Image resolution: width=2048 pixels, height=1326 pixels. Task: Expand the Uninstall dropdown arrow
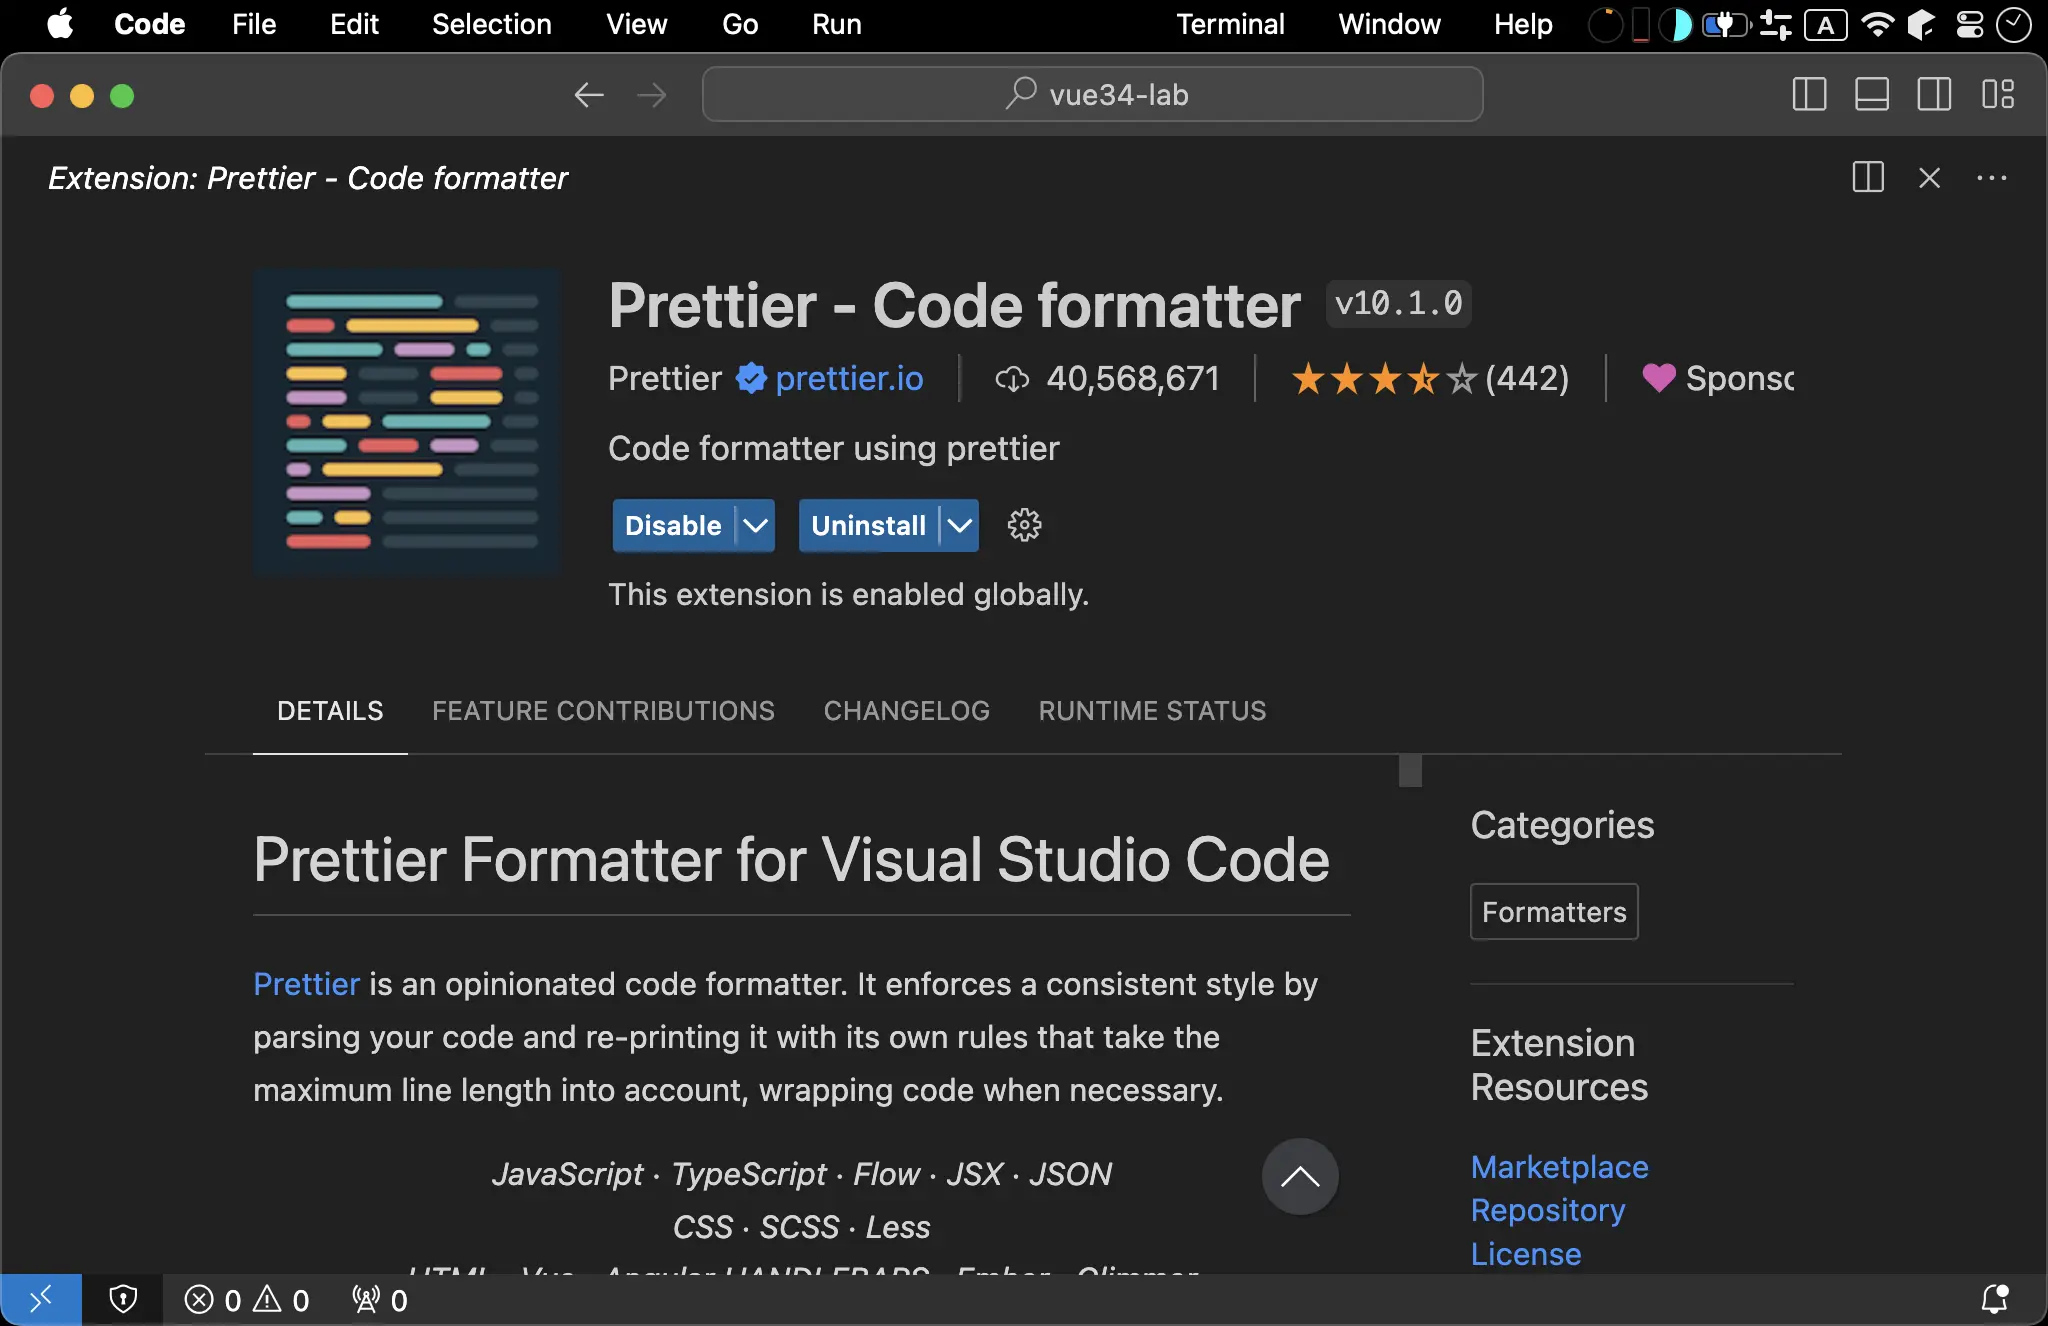(960, 525)
